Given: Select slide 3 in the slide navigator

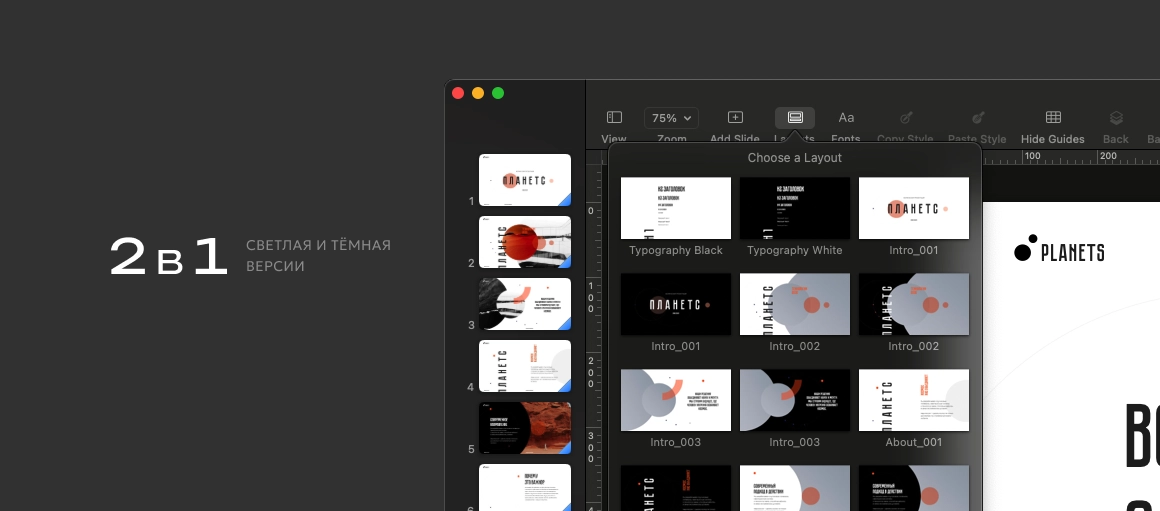Looking at the screenshot, I should coord(525,304).
